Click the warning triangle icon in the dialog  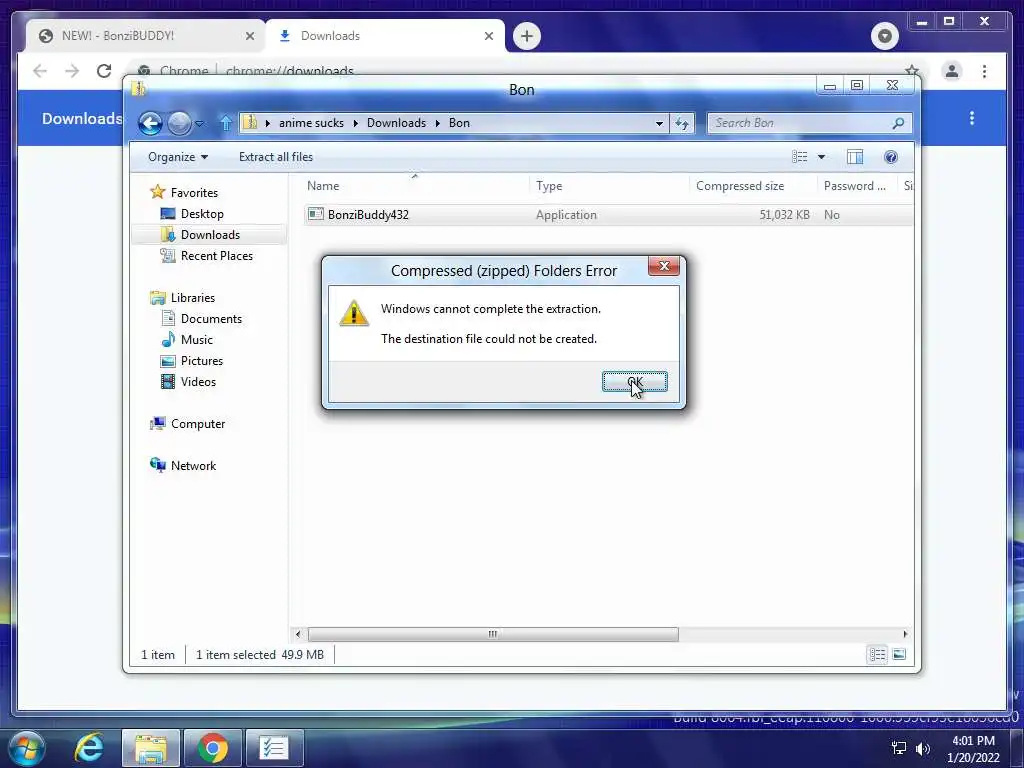coord(354,313)
